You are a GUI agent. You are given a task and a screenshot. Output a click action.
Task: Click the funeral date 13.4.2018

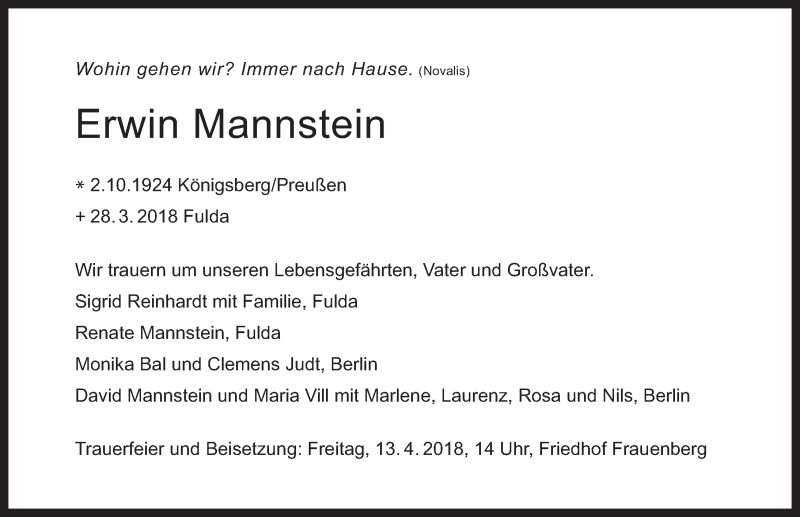419,449
